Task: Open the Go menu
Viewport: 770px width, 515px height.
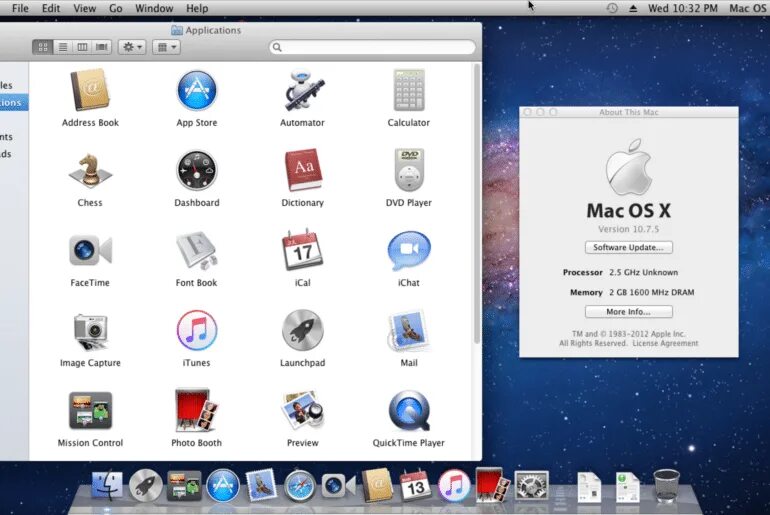Action: click(x=116, y=8)
